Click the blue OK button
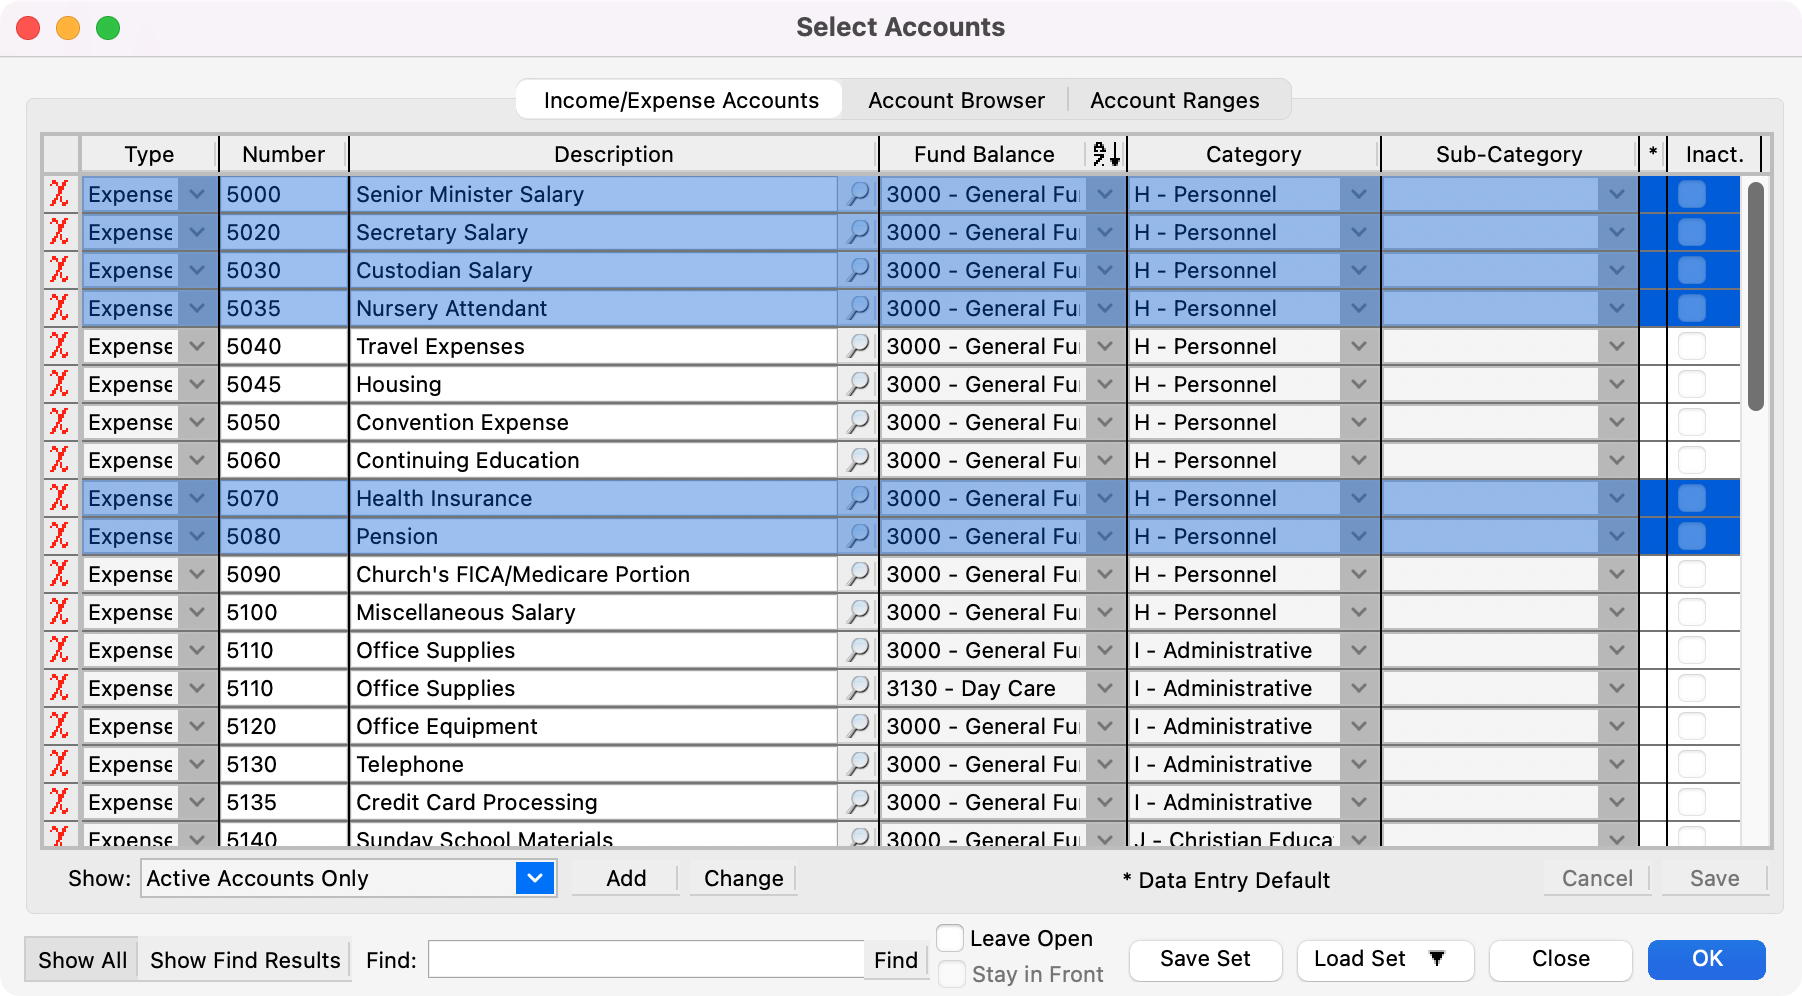This screenshot has height=996, width=1802. (1706, 958)
